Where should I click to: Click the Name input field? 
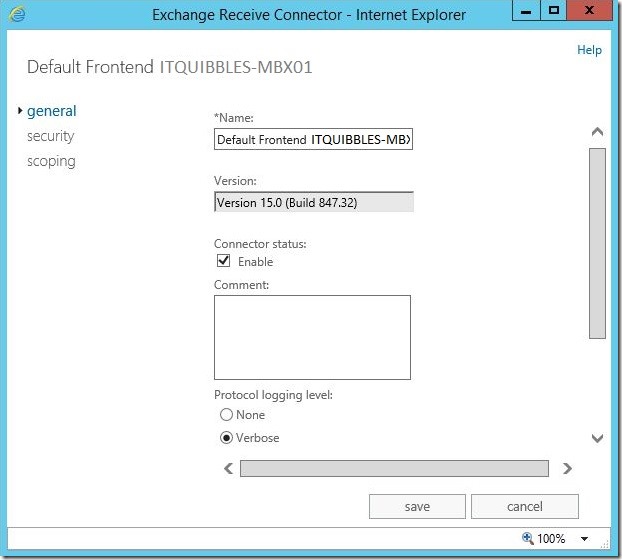313,139
